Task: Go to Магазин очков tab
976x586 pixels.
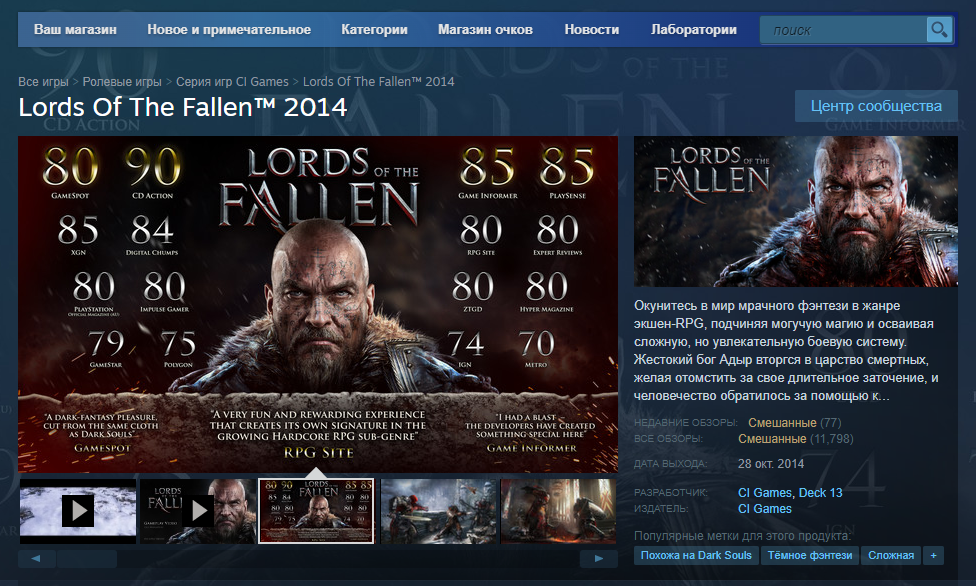Action: pyautogui.click(x=486, y=30)
